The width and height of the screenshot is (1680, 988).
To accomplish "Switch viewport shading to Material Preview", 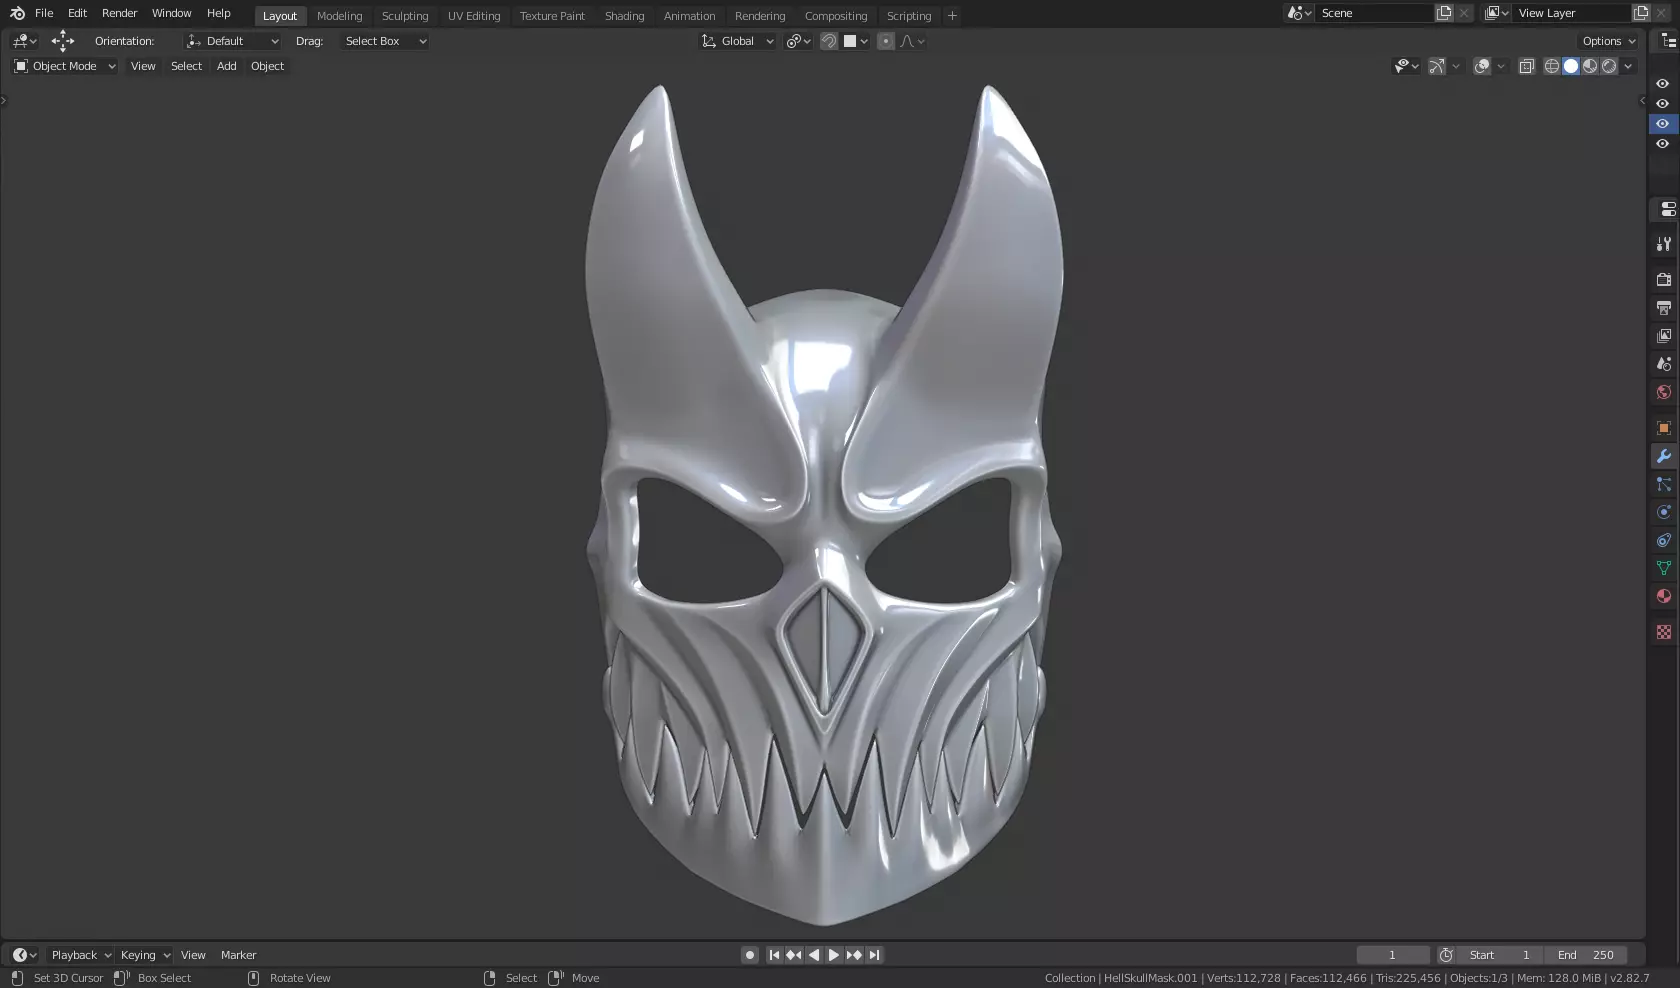I will click(x=1590, y=66).
